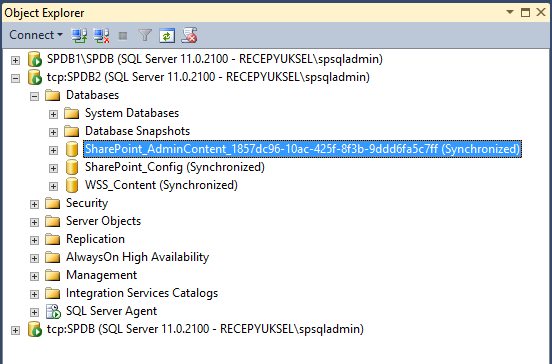Expand the SharePoint_Config database node
Viewport: 552px width, 364px height.
point(53,168)
